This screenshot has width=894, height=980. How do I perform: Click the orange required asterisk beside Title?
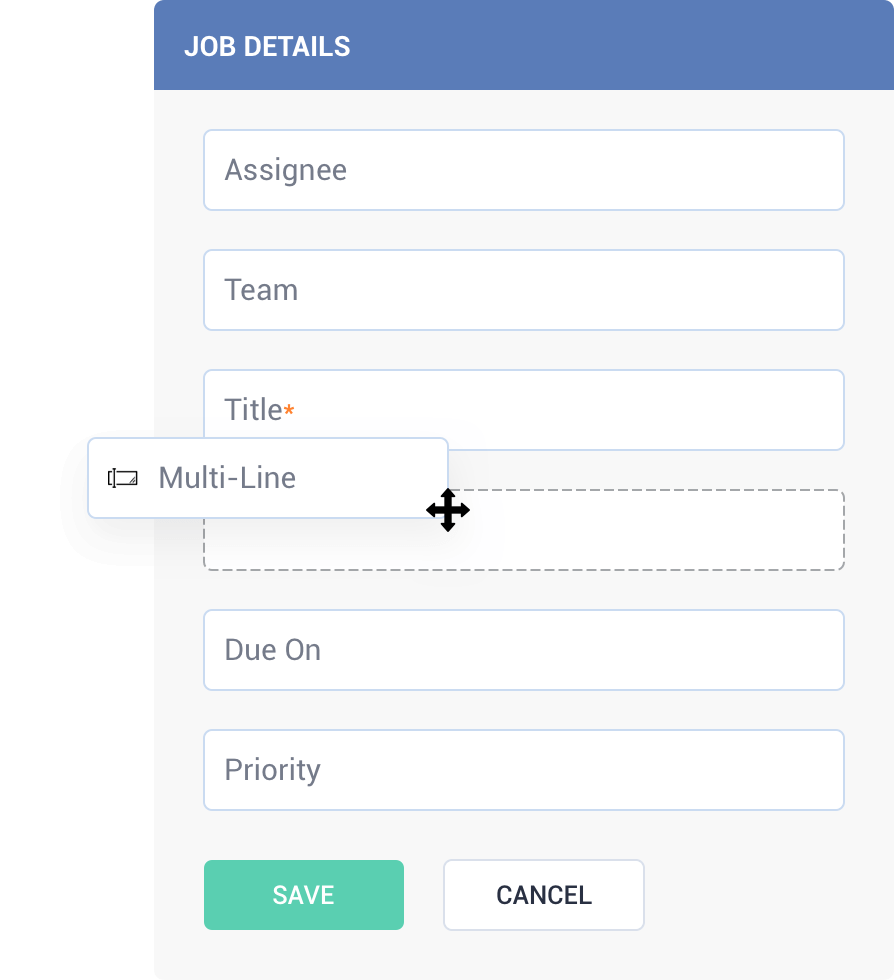(x=289, y=410)
